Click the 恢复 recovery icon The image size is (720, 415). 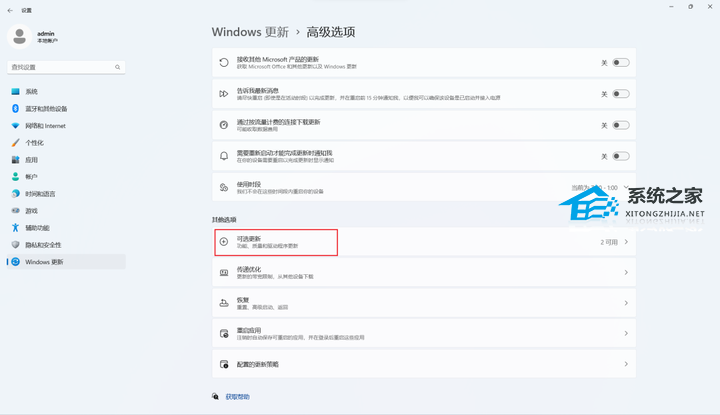point(224,303)
